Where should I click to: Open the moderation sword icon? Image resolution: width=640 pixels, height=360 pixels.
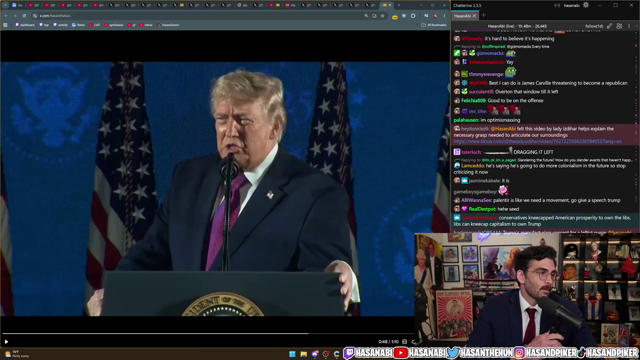click(609, 26)
